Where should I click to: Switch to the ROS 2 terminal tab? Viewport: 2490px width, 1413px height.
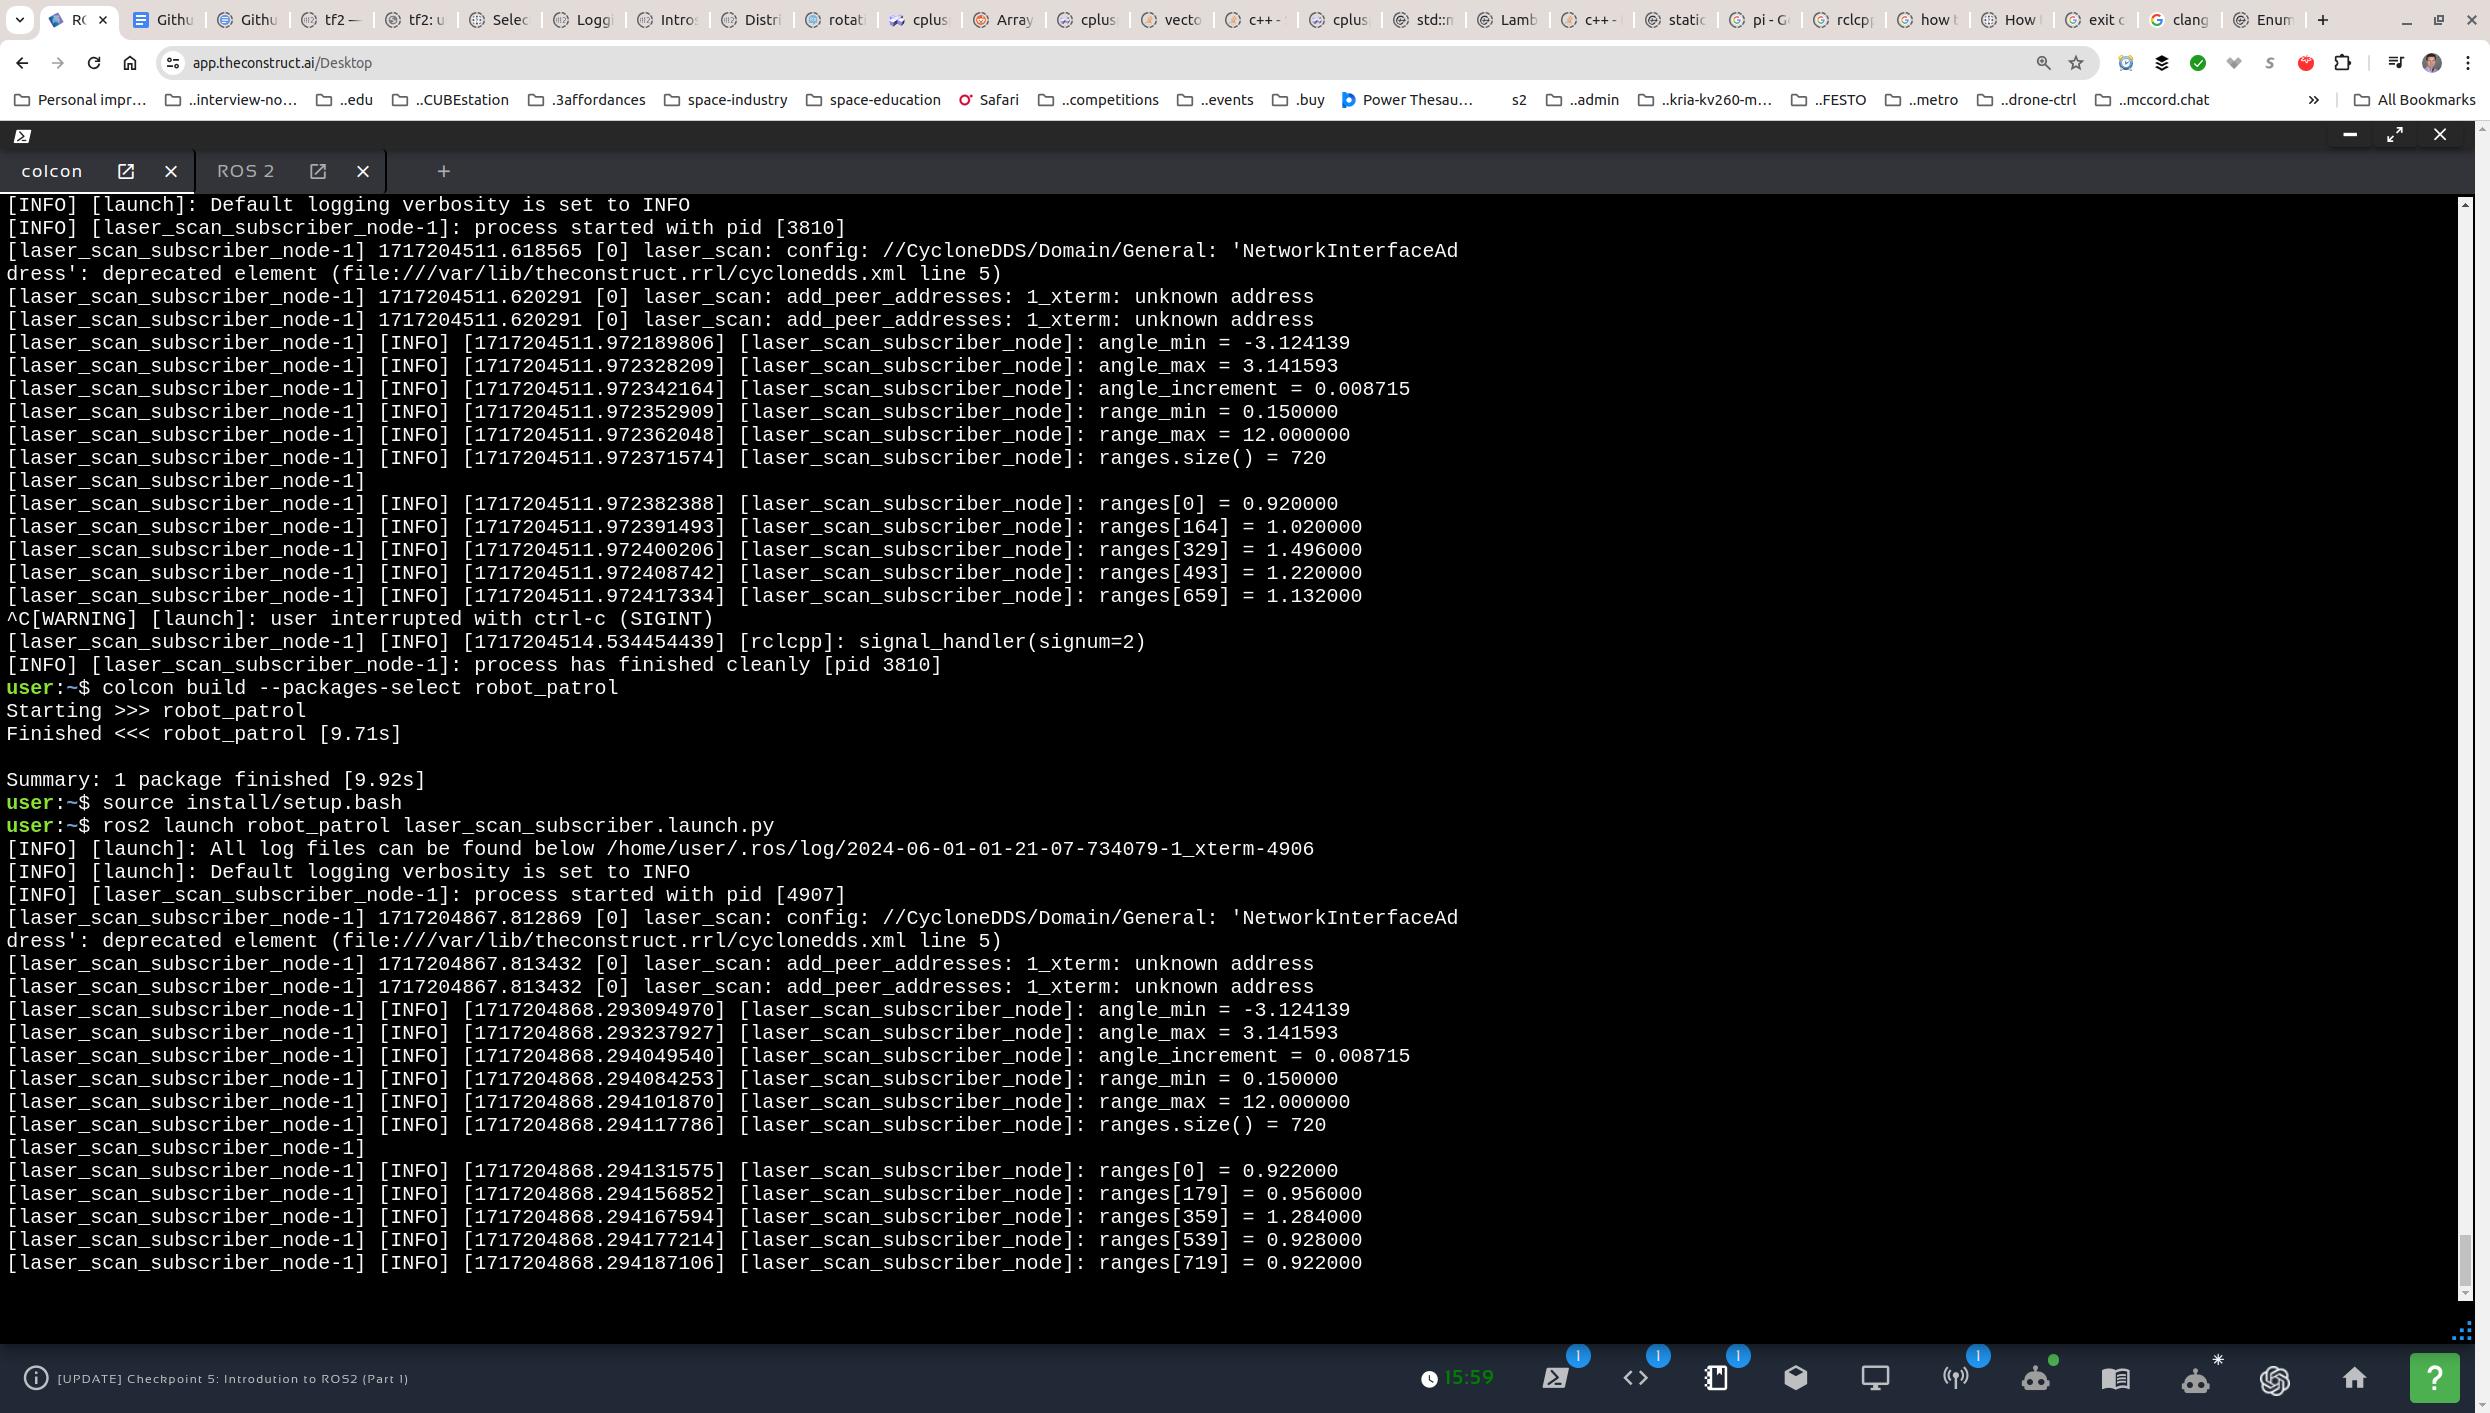(x=246, y=171)
